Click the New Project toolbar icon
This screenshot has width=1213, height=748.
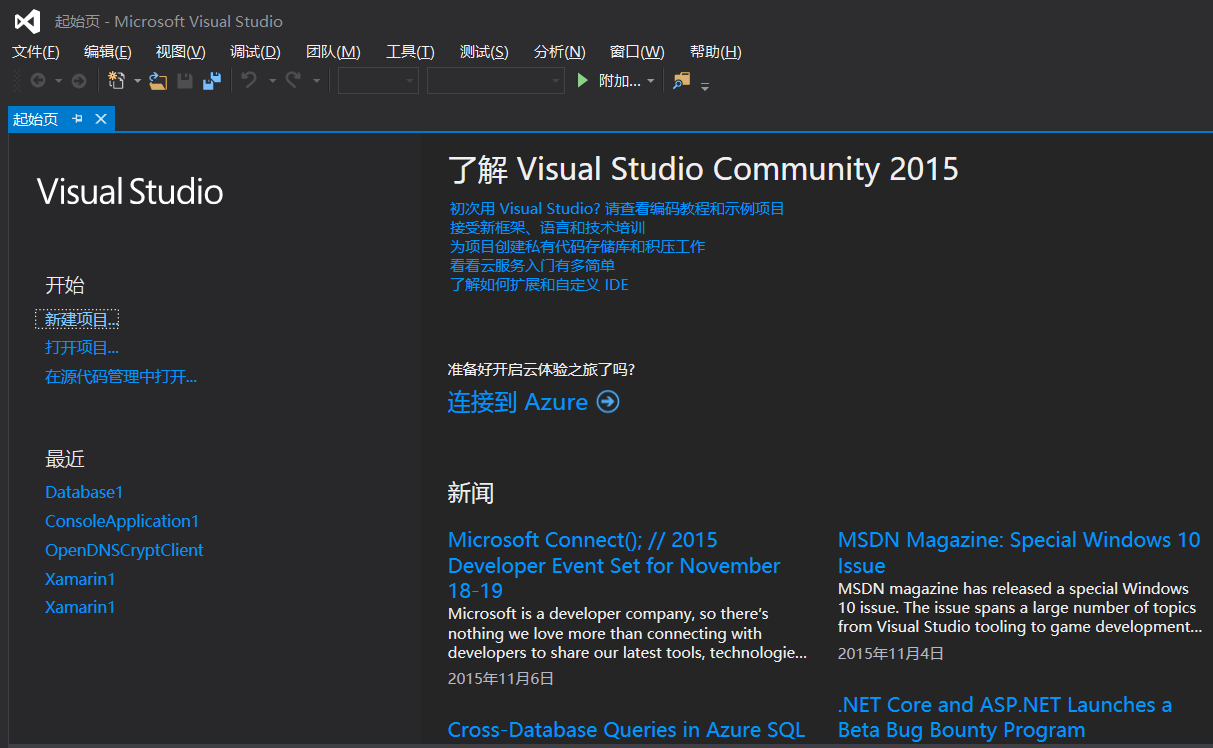117,81
